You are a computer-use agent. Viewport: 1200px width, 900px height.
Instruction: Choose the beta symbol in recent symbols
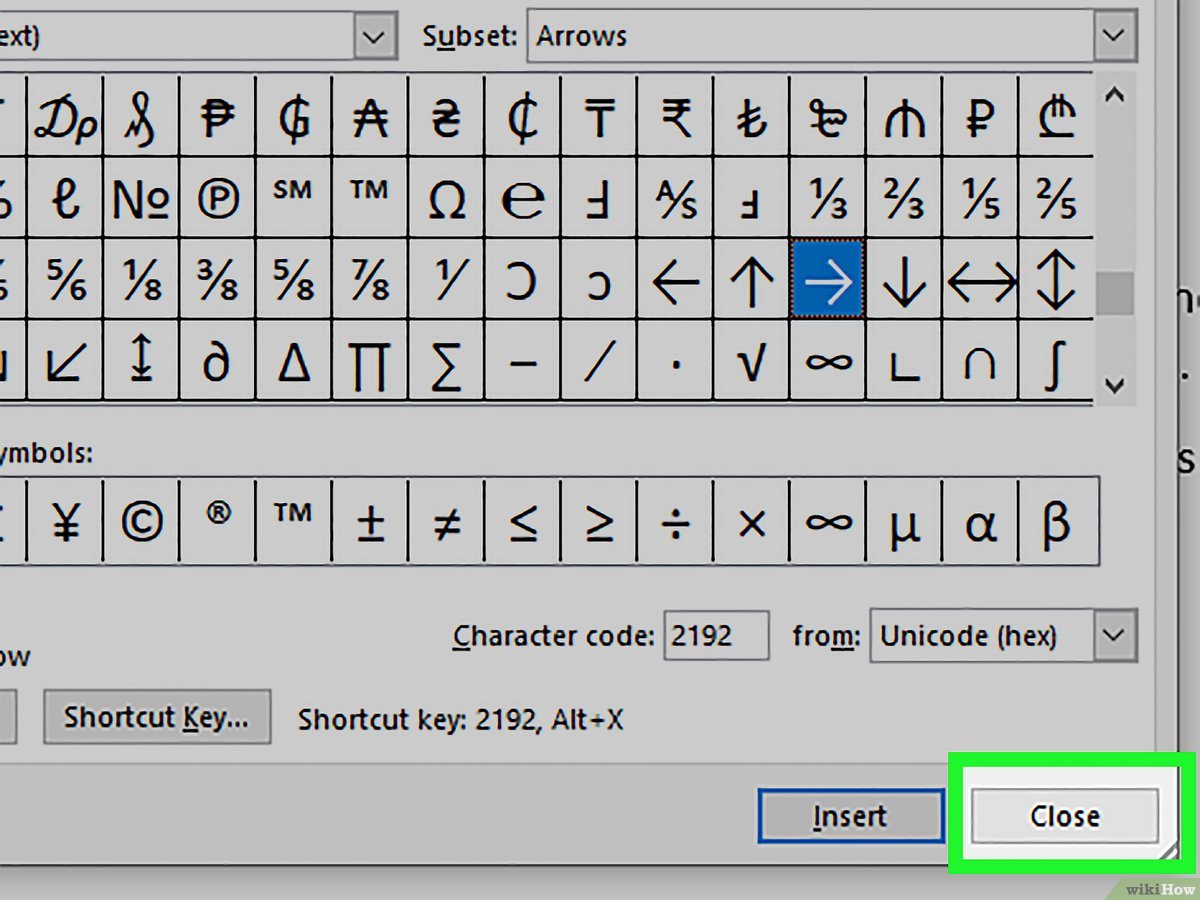[x=1057, y=522]
